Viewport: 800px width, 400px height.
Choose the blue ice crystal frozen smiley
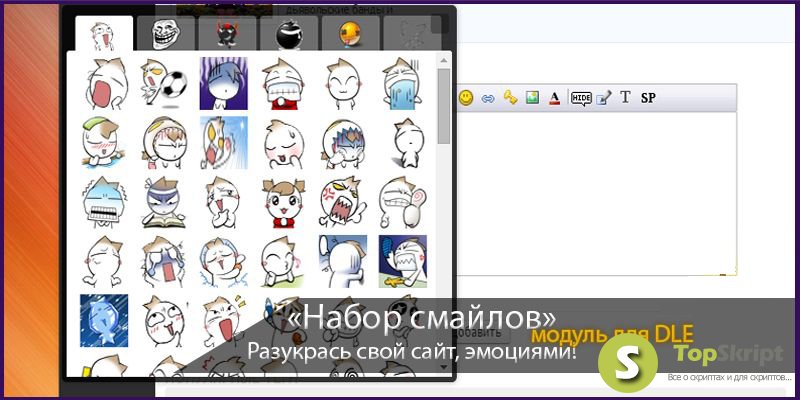[104, 320]
